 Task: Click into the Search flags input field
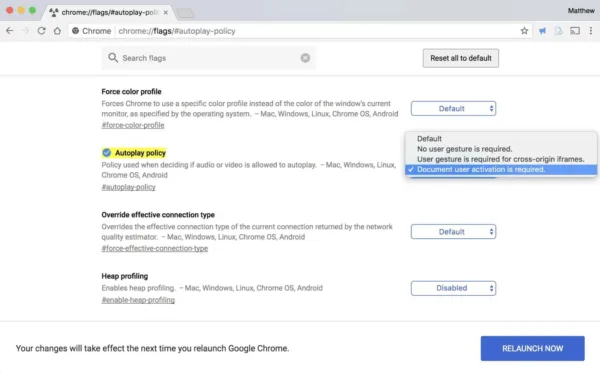pyautogui.click(x=209, y=58)
